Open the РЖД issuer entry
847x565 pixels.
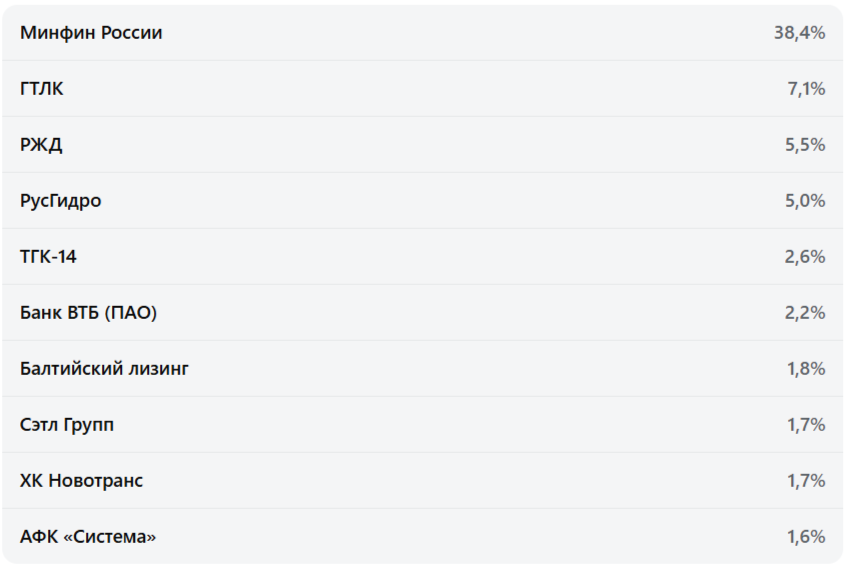coord(41,145)
